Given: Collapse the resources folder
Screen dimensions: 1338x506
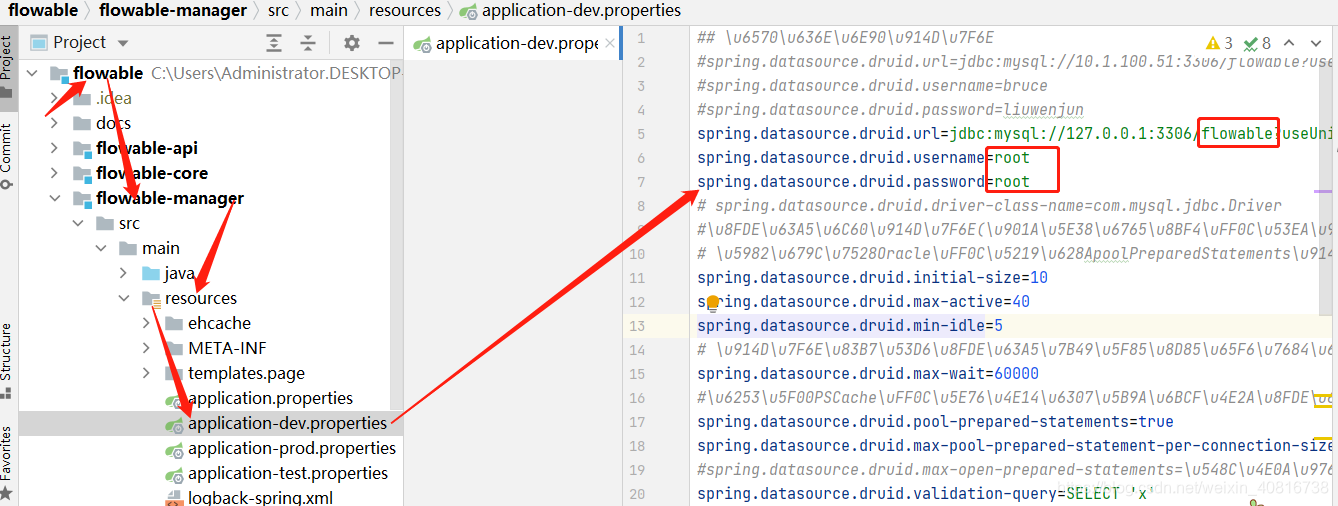Looking at the screenshot, I should pyautogui.click(x=124, y=298).
